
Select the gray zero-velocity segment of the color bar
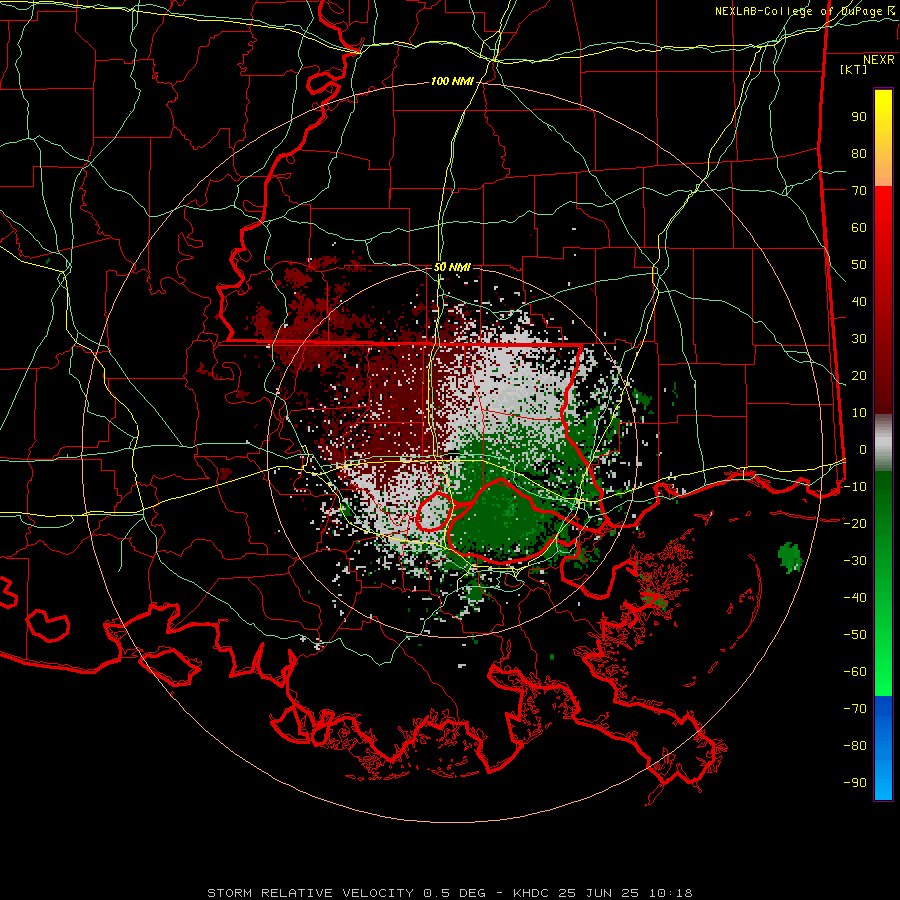(x=883, y=443)
